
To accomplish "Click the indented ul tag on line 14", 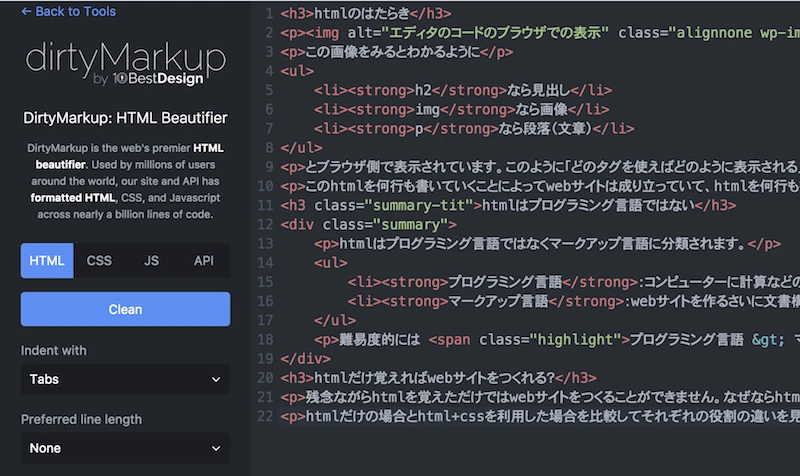I will pos(331,263).
